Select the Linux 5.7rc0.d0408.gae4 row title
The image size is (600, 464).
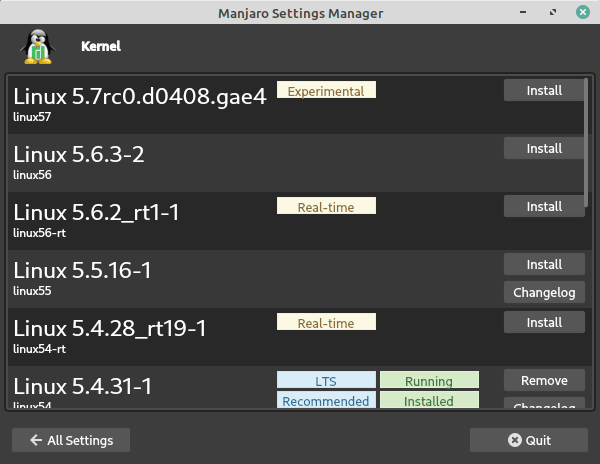click(140, 96)
